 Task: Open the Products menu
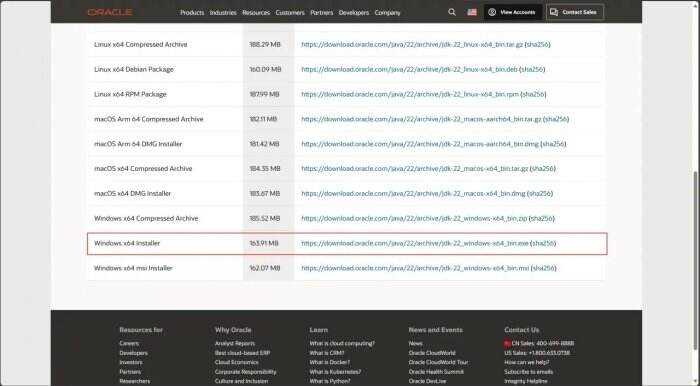pyautogui.click(x=192, y=12)
